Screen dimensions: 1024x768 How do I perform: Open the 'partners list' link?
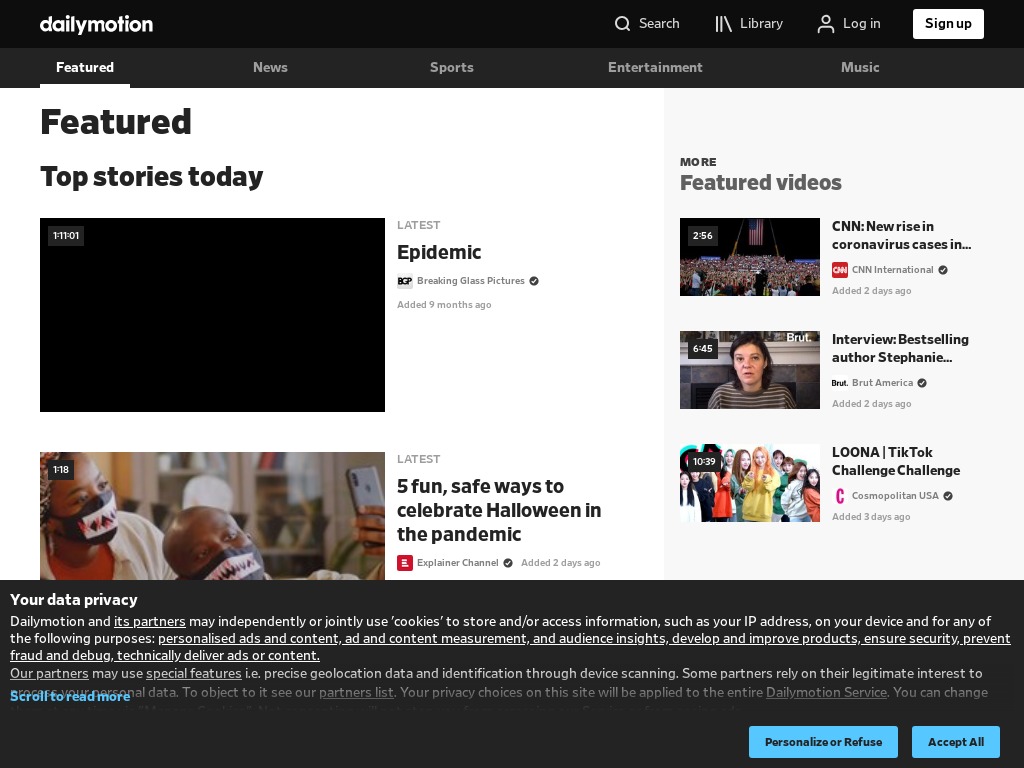pyautogui.click(x=357, y=692)
